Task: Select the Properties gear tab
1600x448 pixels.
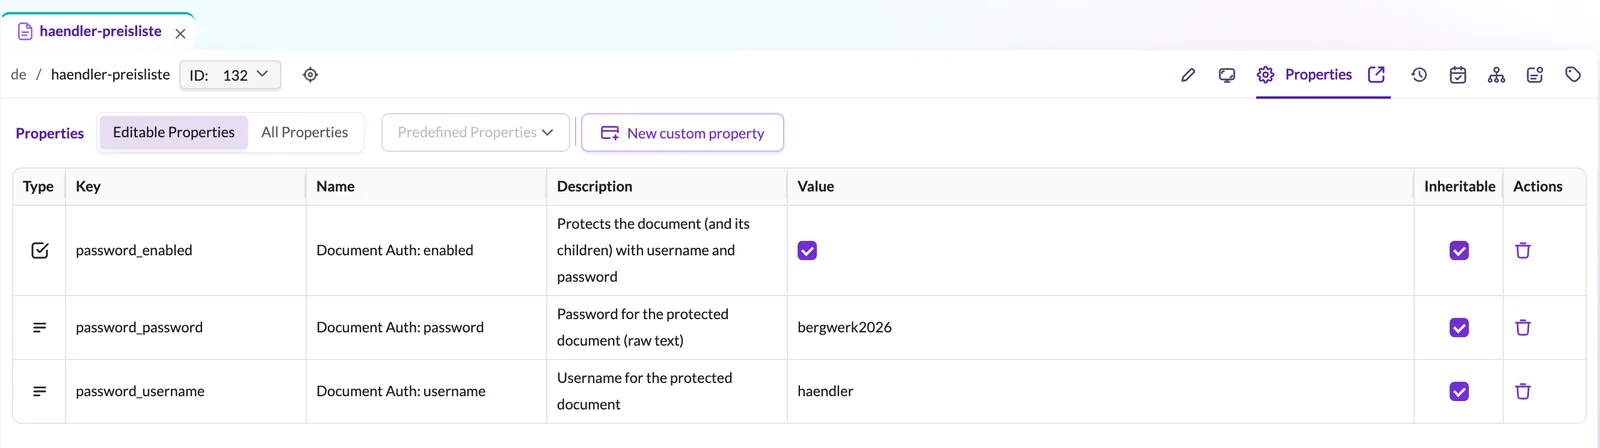Action: click(1304, 75)
